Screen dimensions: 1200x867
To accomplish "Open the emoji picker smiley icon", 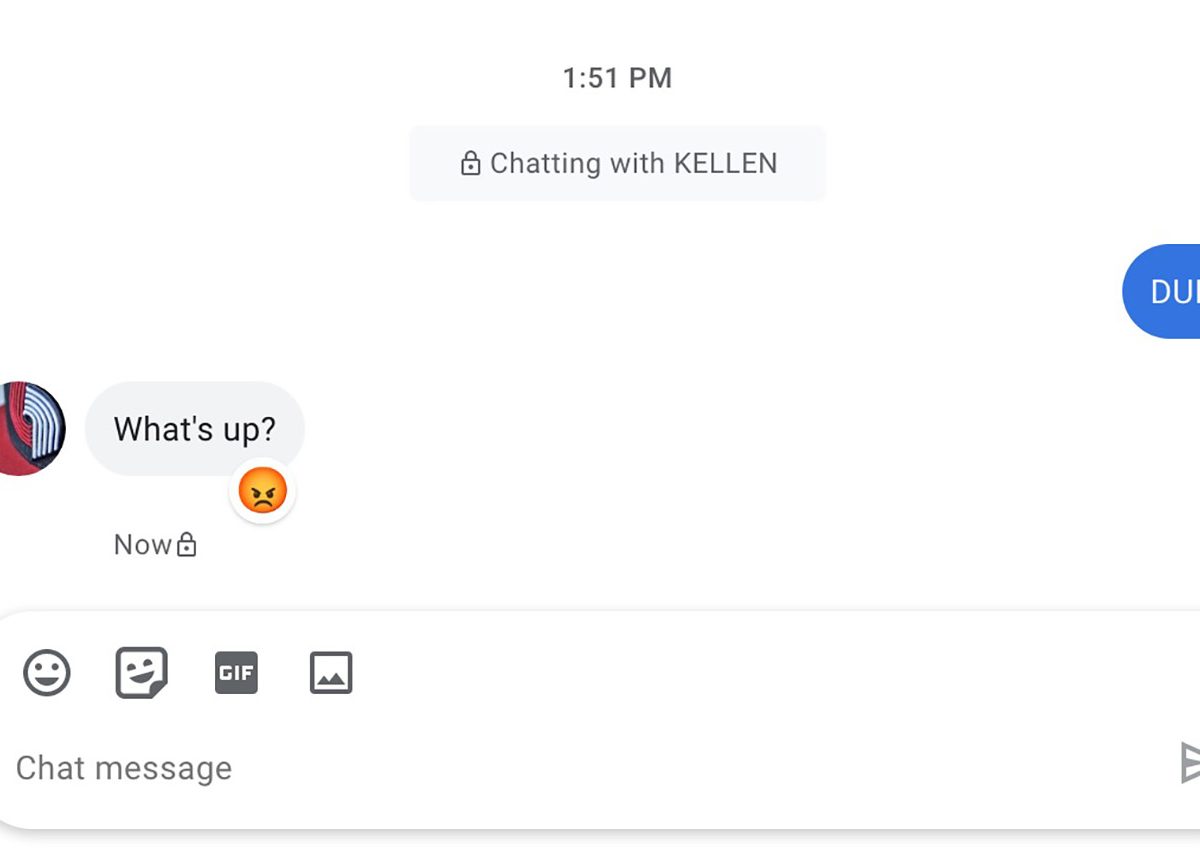I will coord(47,673).
